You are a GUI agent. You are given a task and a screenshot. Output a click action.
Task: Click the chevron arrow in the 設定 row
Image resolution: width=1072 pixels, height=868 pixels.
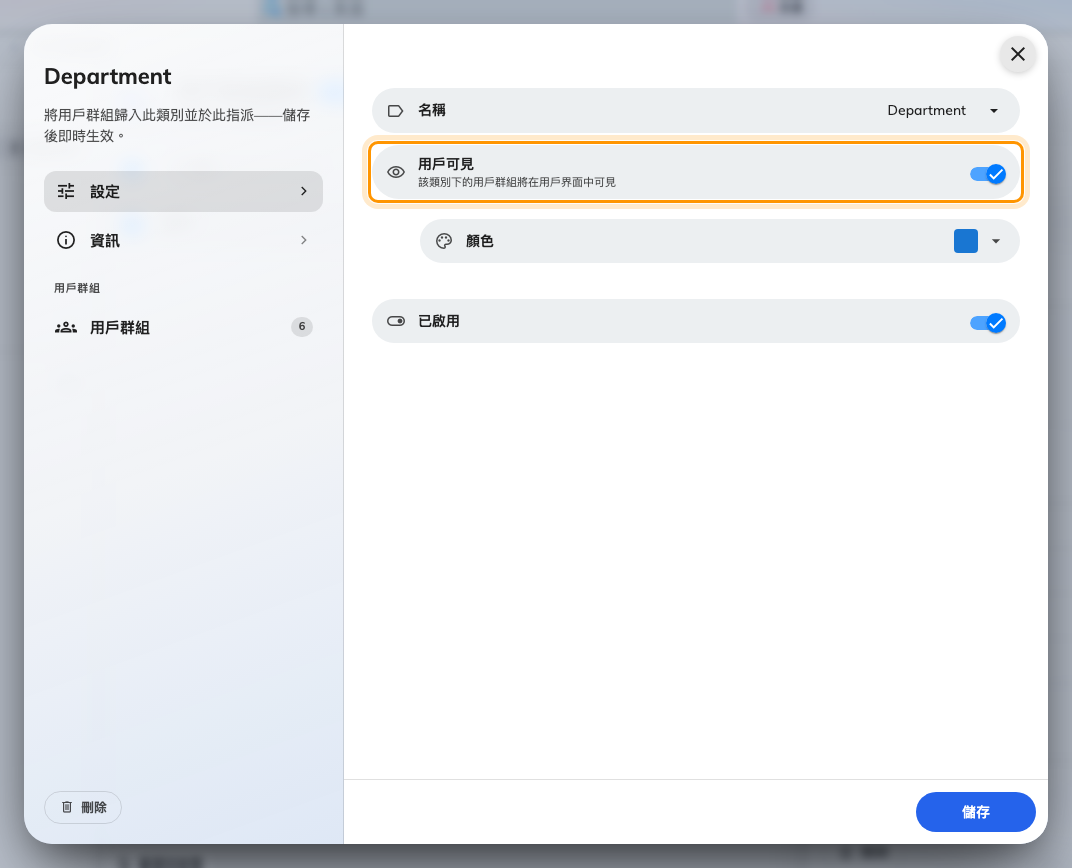304,191
